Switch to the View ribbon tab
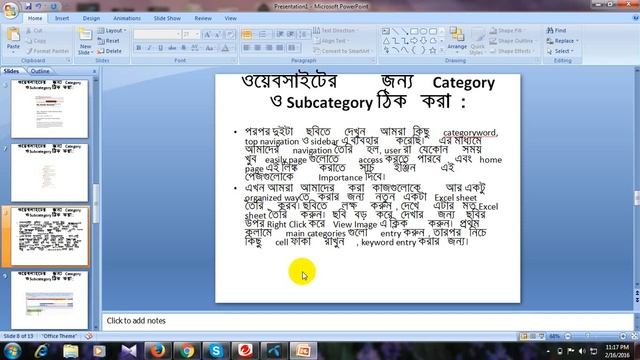640x360 pixels. (230, 18)
